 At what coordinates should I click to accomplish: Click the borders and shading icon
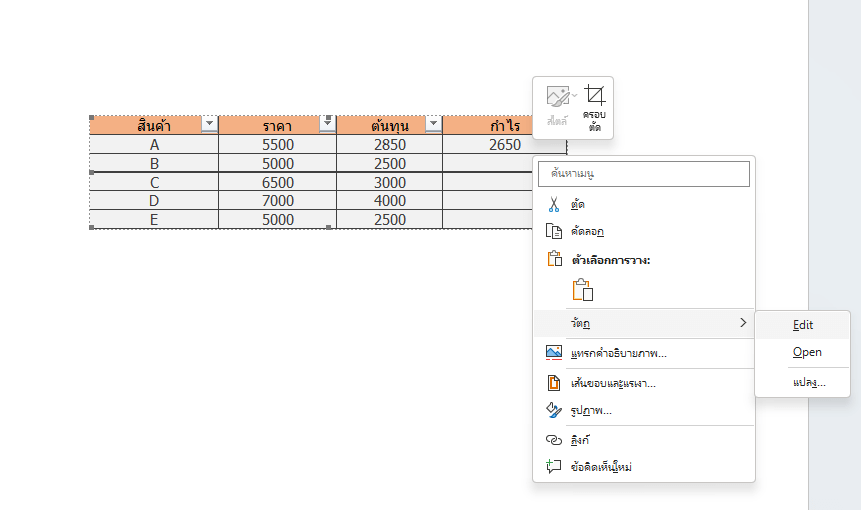[x=554, y=383]
